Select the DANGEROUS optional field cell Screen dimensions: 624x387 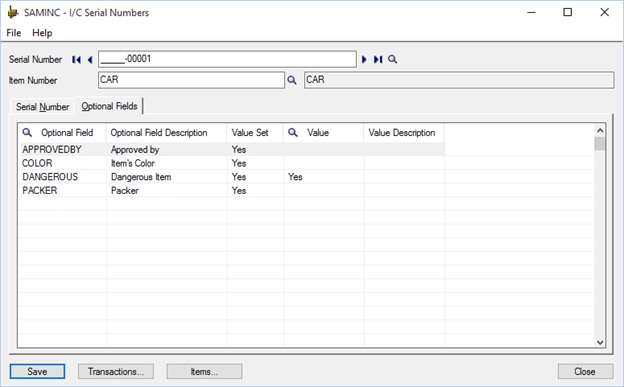pyautogui.click(x=62, y=177)
